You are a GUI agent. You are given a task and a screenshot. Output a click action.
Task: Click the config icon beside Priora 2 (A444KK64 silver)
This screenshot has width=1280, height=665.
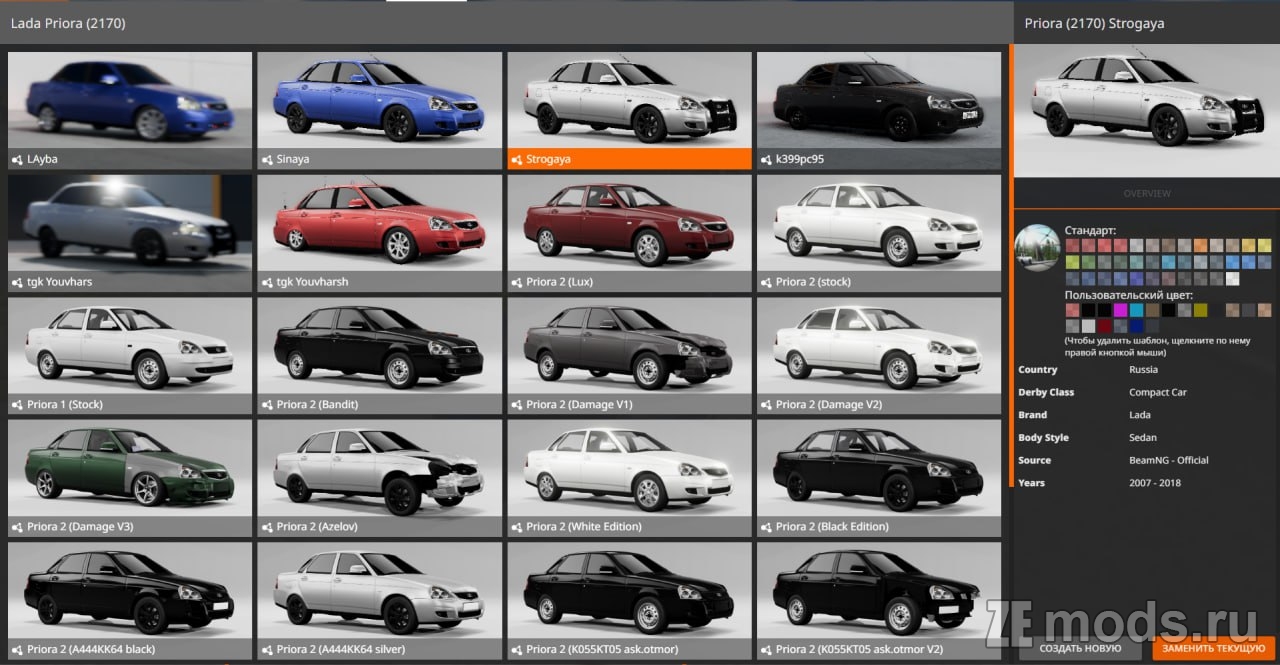click(x=267, y=649)
